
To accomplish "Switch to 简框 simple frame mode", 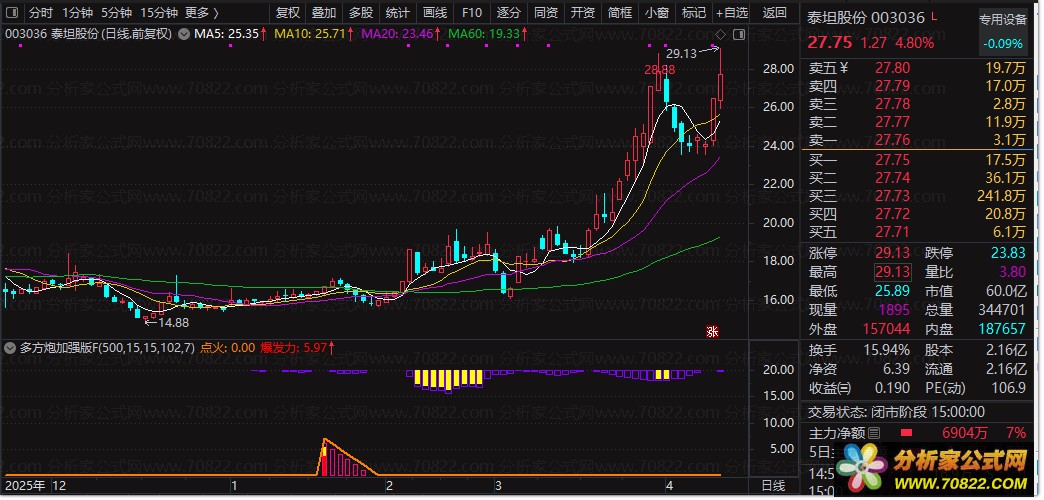I will [x=620, y=13].
